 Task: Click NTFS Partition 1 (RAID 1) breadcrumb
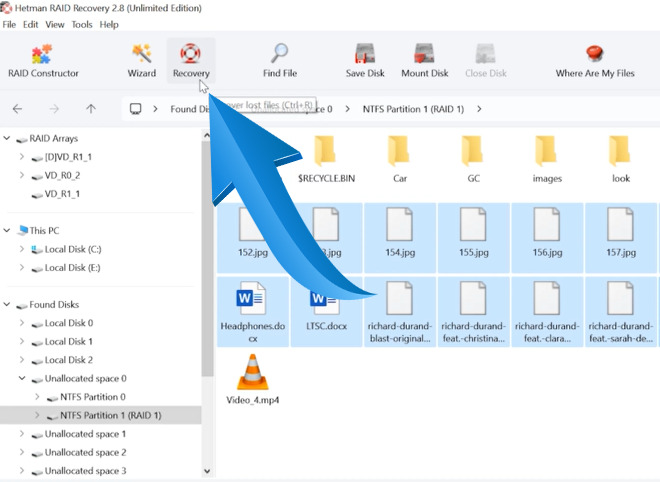[x=413, y=109]
